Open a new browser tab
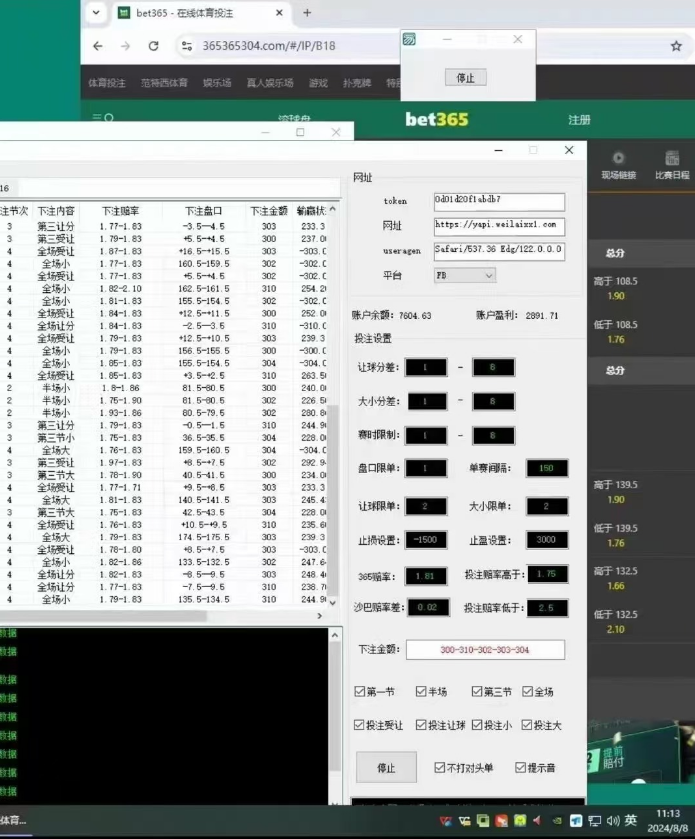Image resolution: width=695 pixels, height=839 pixels. [307, 13]
